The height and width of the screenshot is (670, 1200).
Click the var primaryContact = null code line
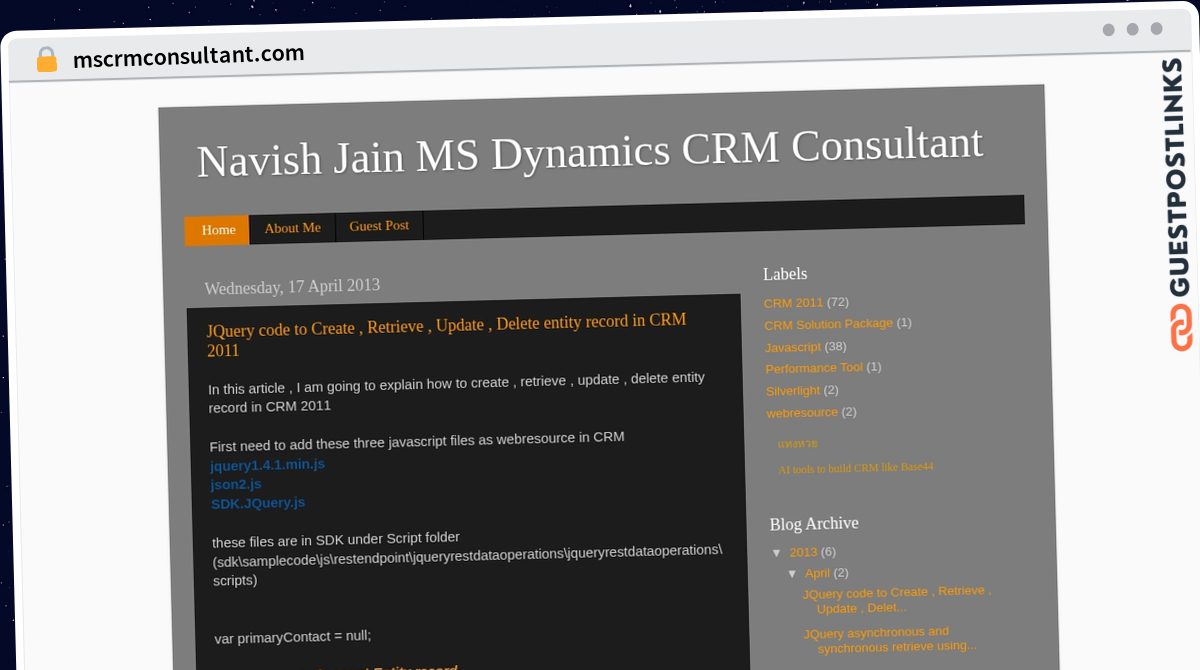(x=293, y=636)
